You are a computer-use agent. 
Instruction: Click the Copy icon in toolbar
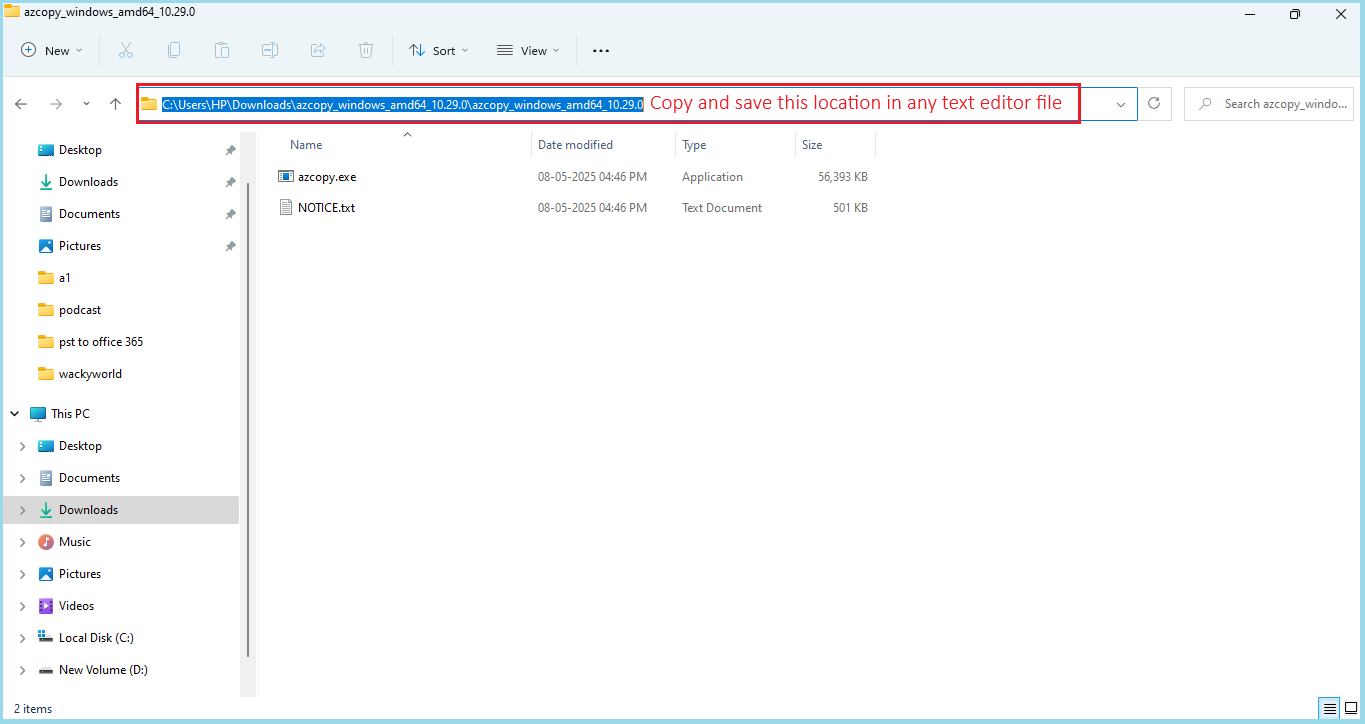click(174, 50)
